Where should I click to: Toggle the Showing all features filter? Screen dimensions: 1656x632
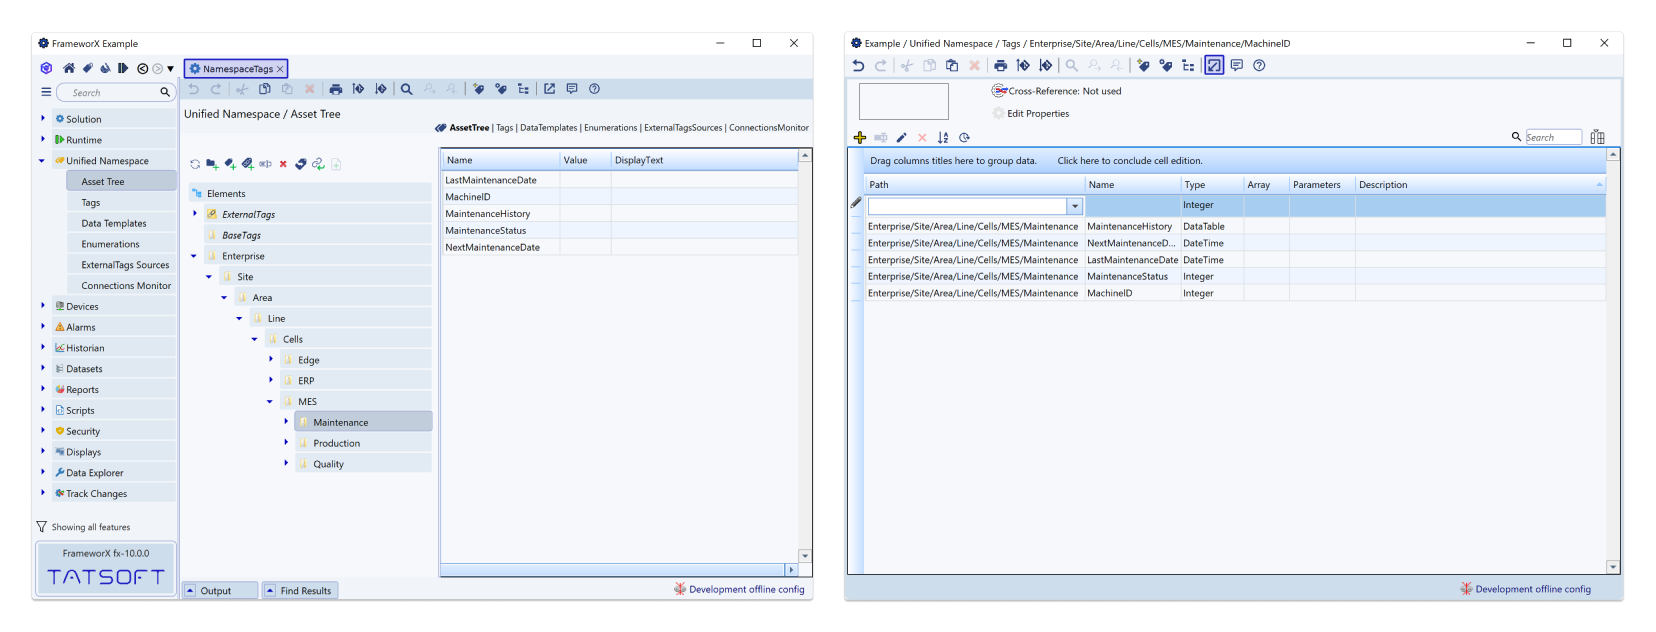[42, 527]
